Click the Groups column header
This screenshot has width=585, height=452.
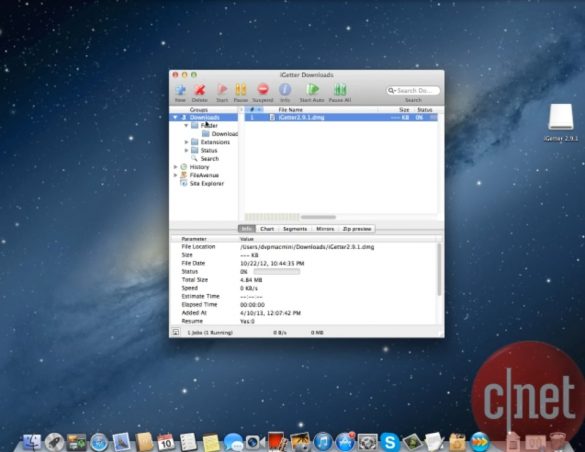pos(199,110)
